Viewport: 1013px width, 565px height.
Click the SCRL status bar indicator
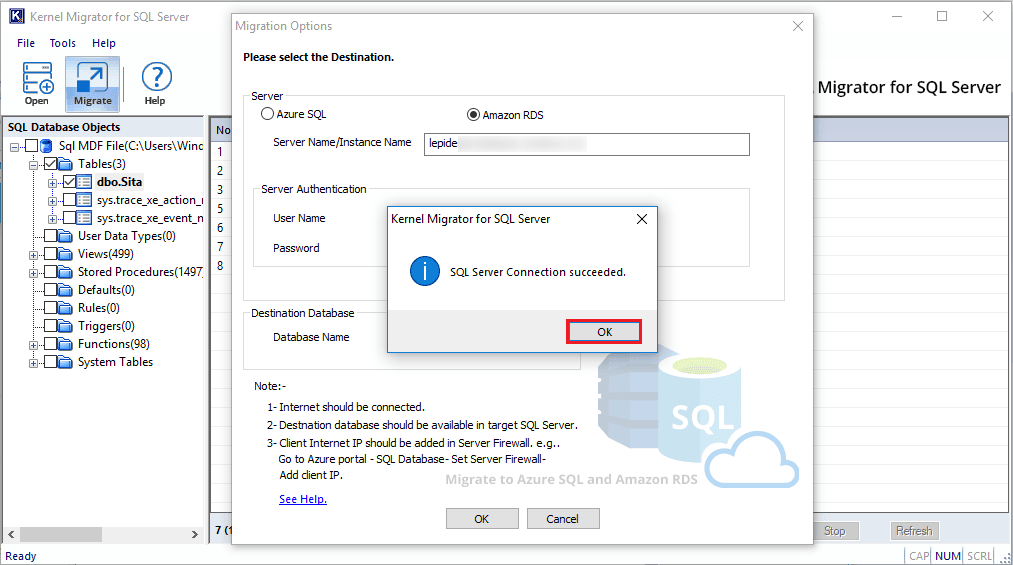[979, 556]
